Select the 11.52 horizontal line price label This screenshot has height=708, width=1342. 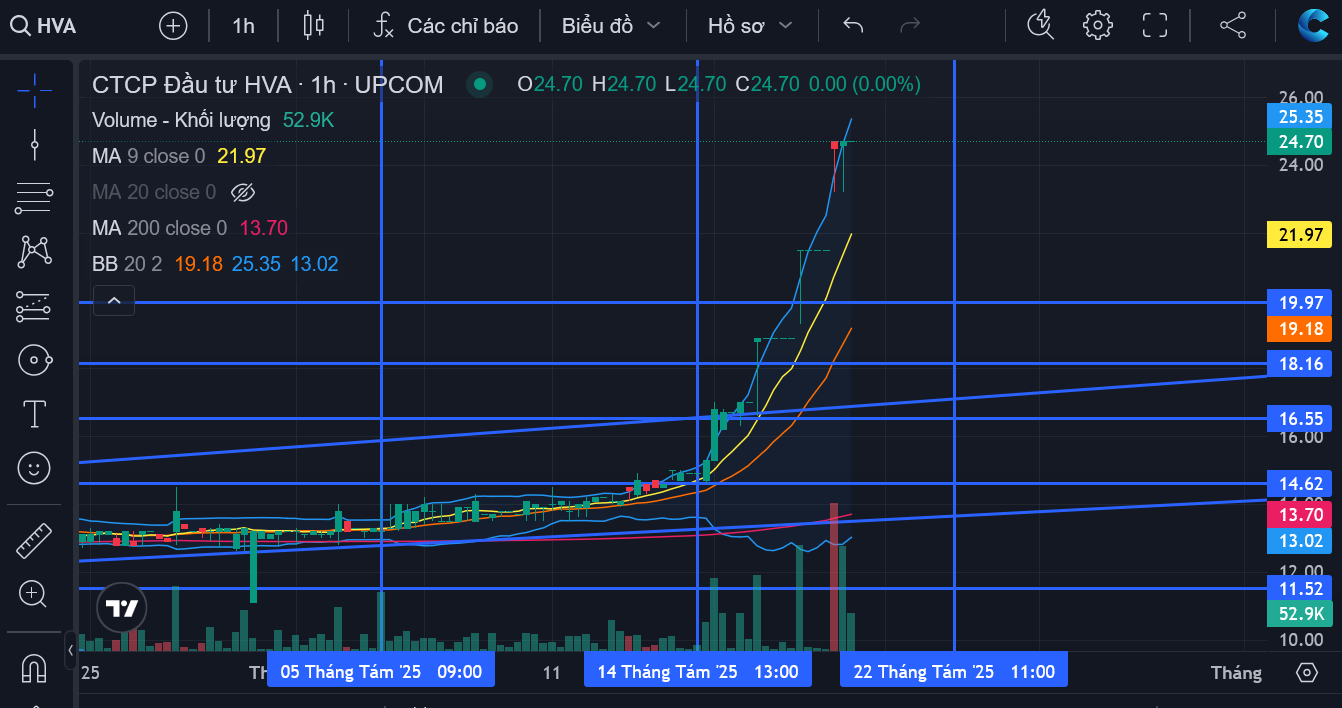(1301, 588)
